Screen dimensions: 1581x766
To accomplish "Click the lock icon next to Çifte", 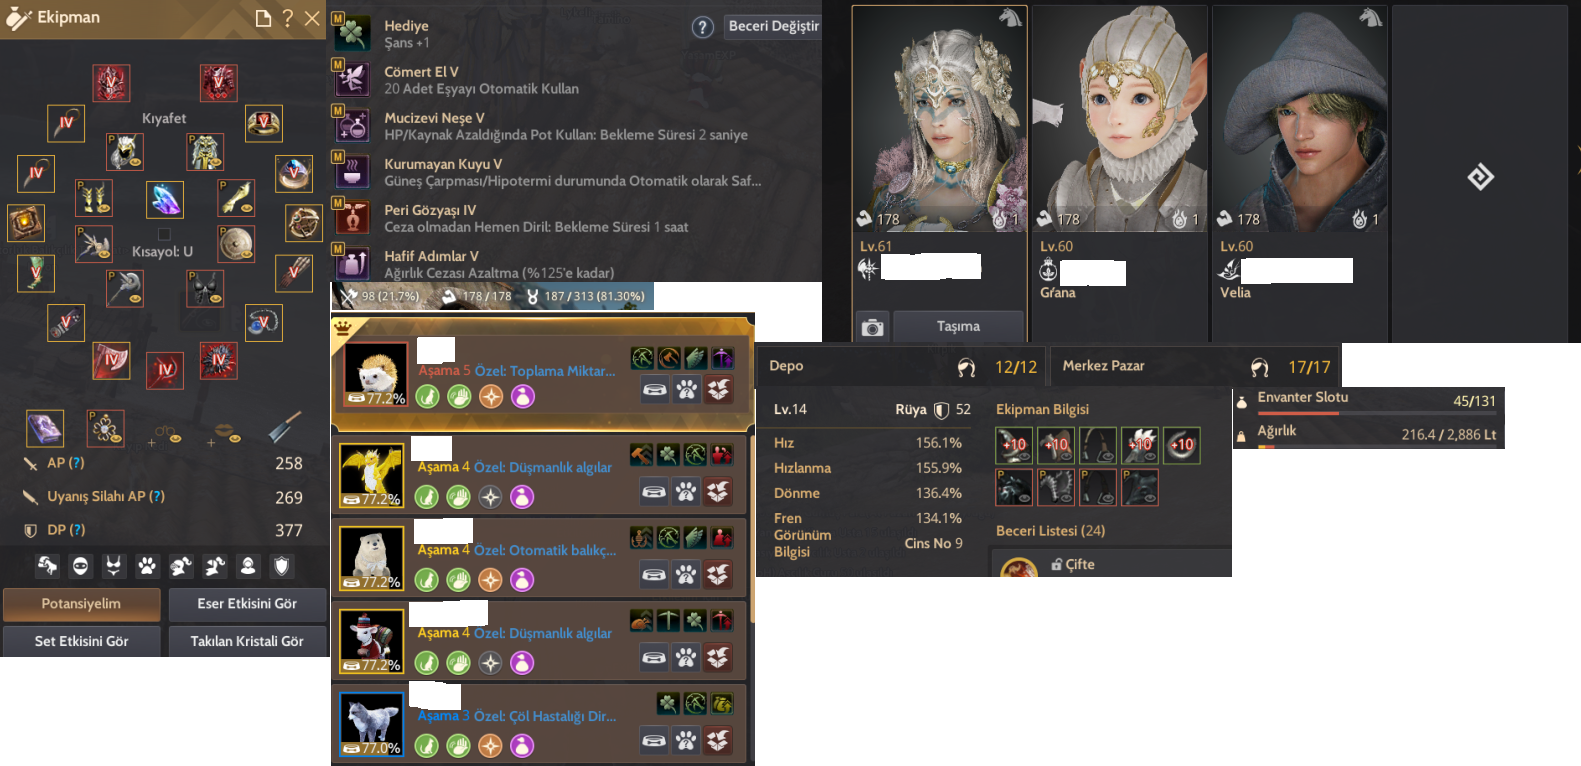I will pyautogui.click(x=1056, y=565).
